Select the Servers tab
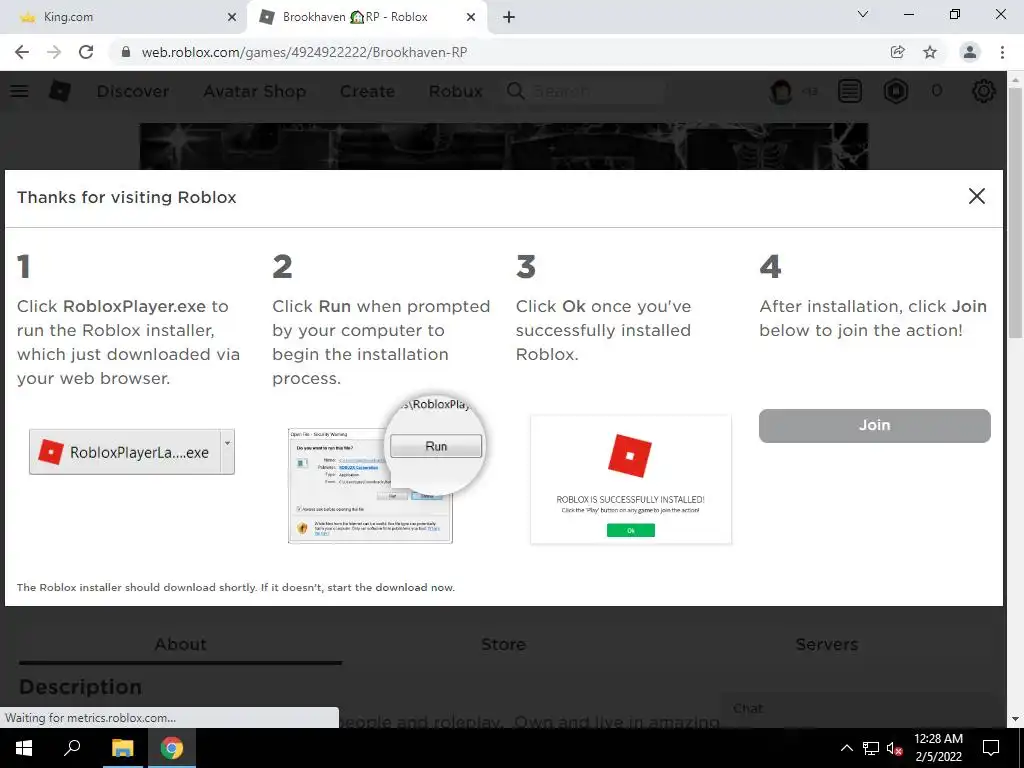The width and height of the screenshot is (1024, 768). [x=827, y=645]
